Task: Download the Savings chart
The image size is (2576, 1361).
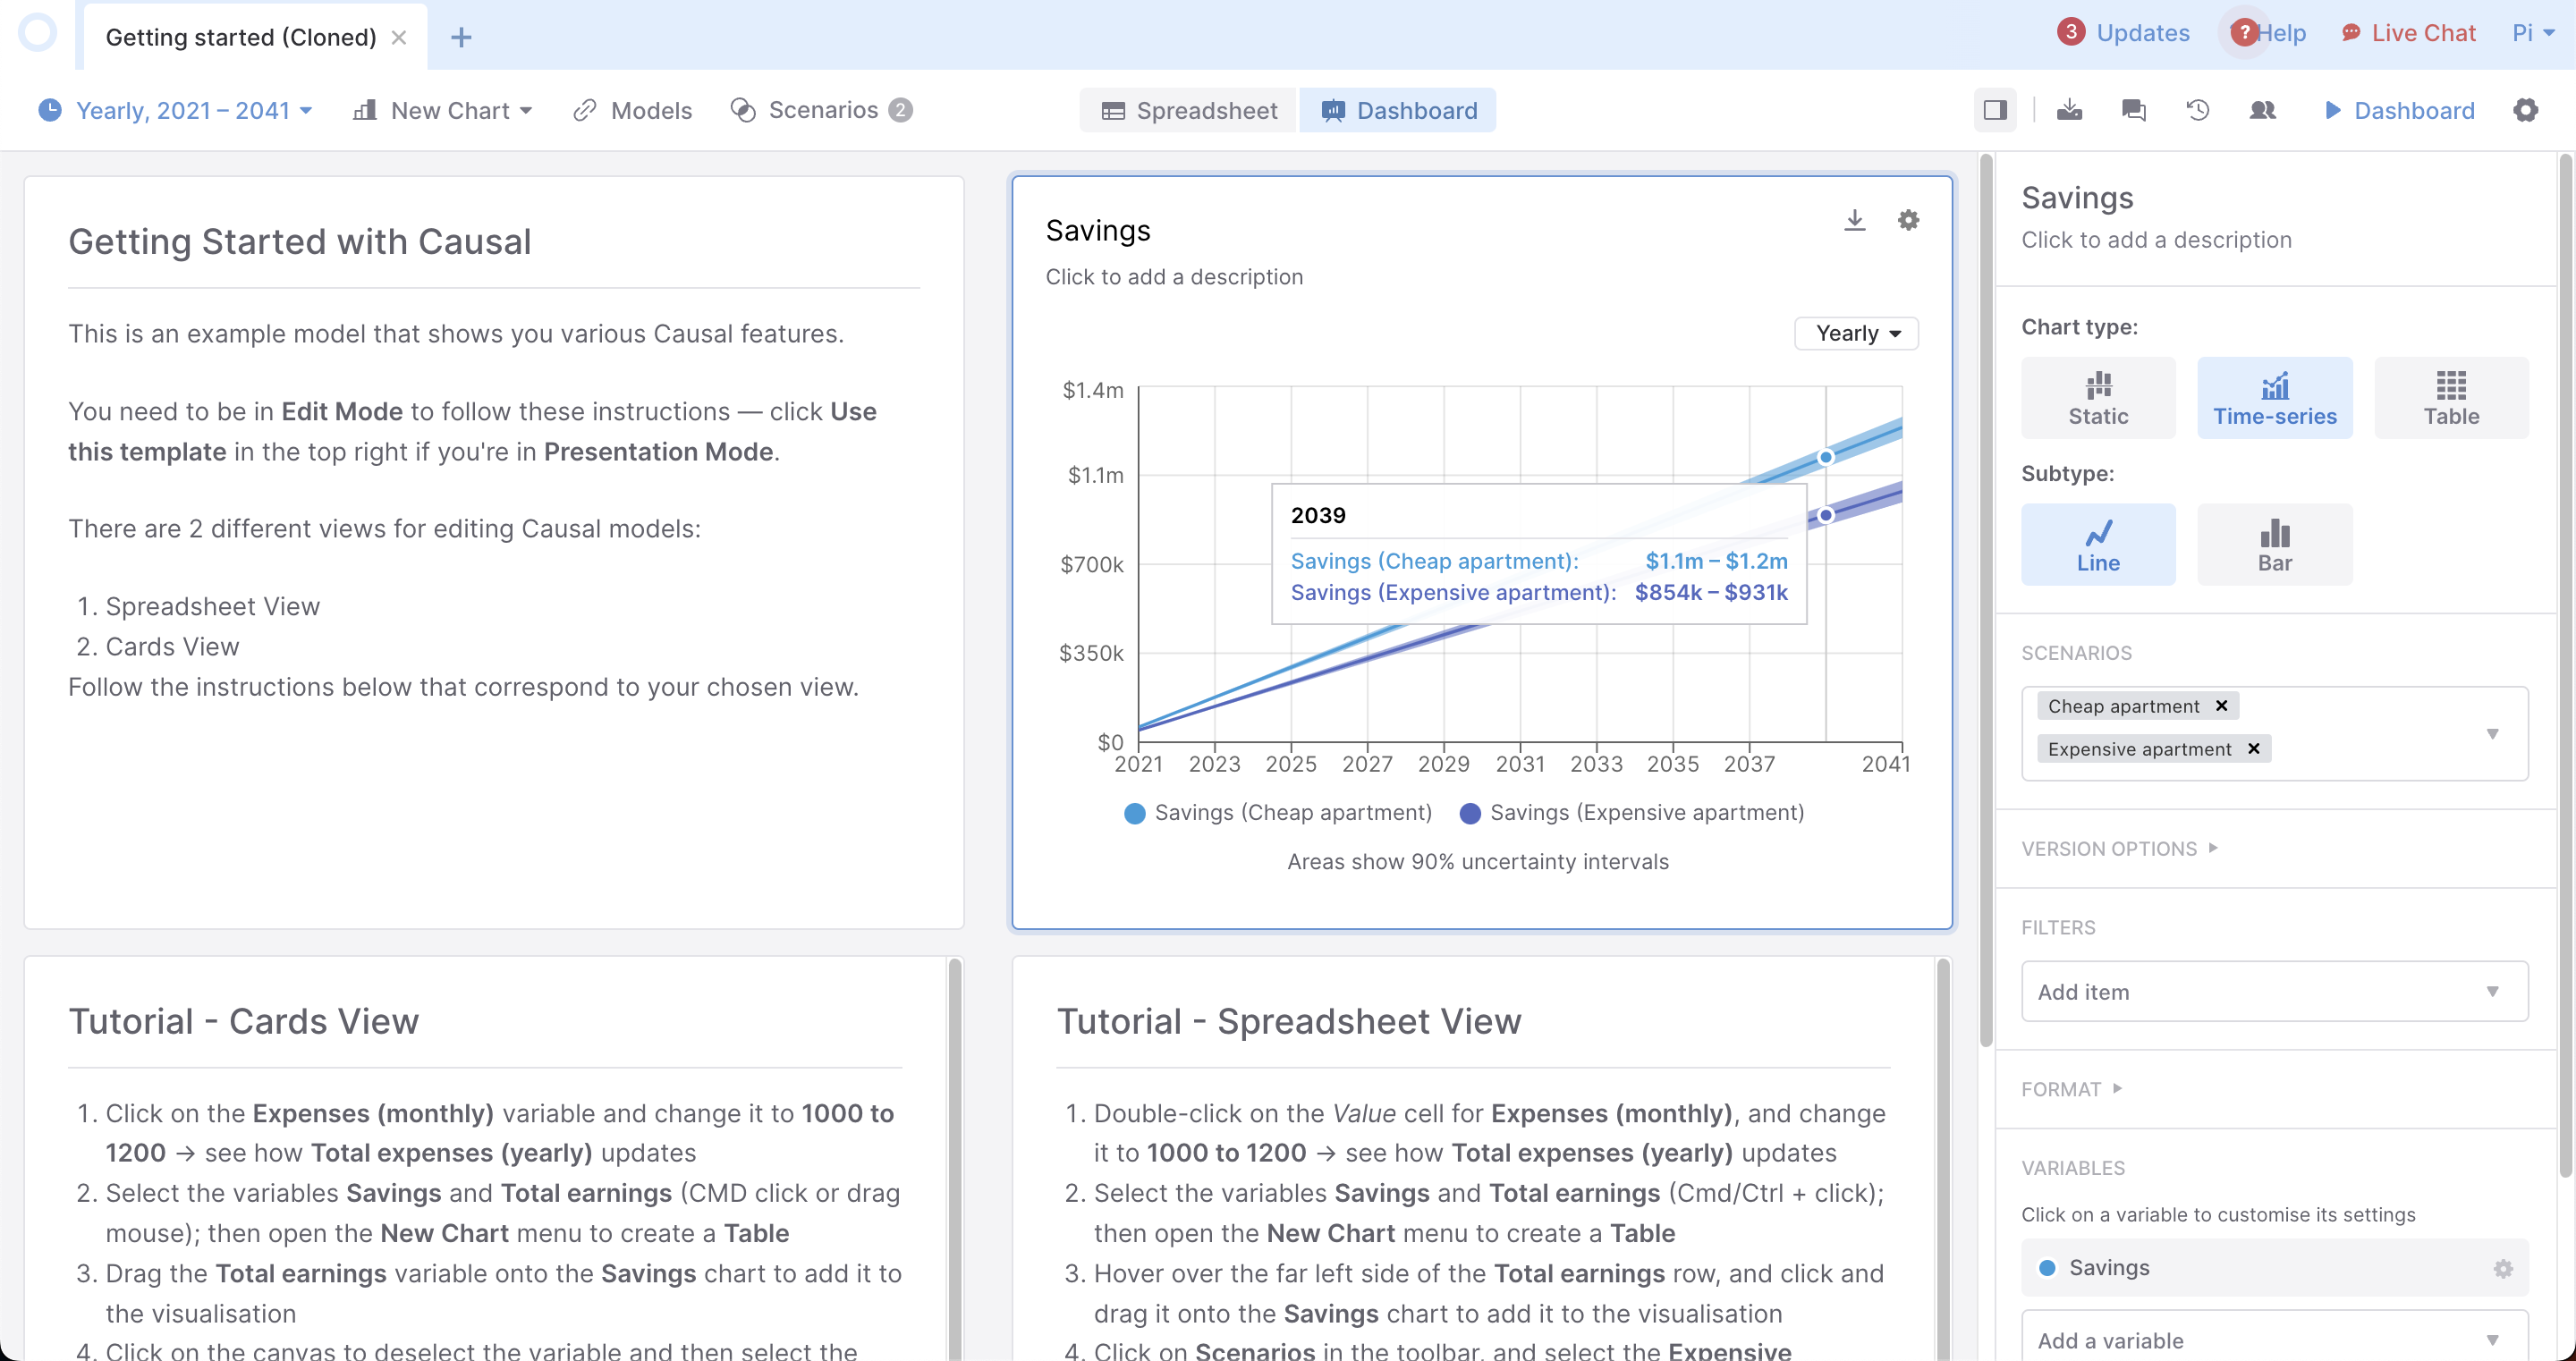Action: (1855, 220)
